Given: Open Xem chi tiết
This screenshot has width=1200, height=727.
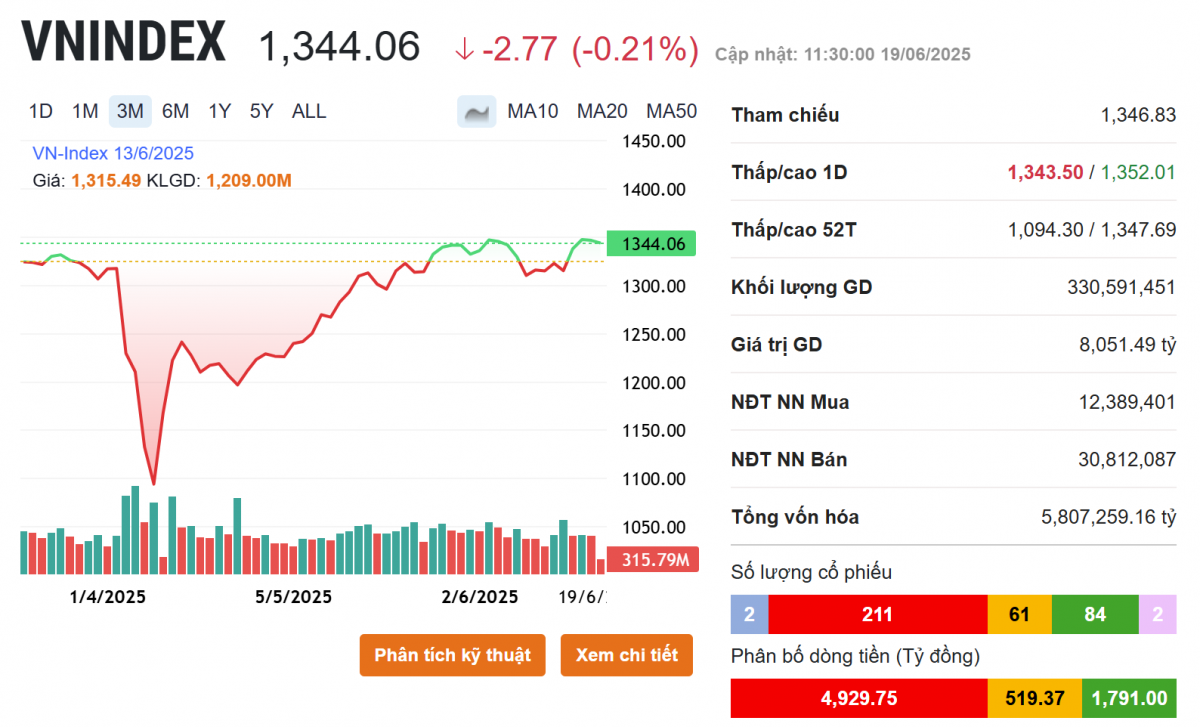Looking at the screenshot, I should coord(627,655).
